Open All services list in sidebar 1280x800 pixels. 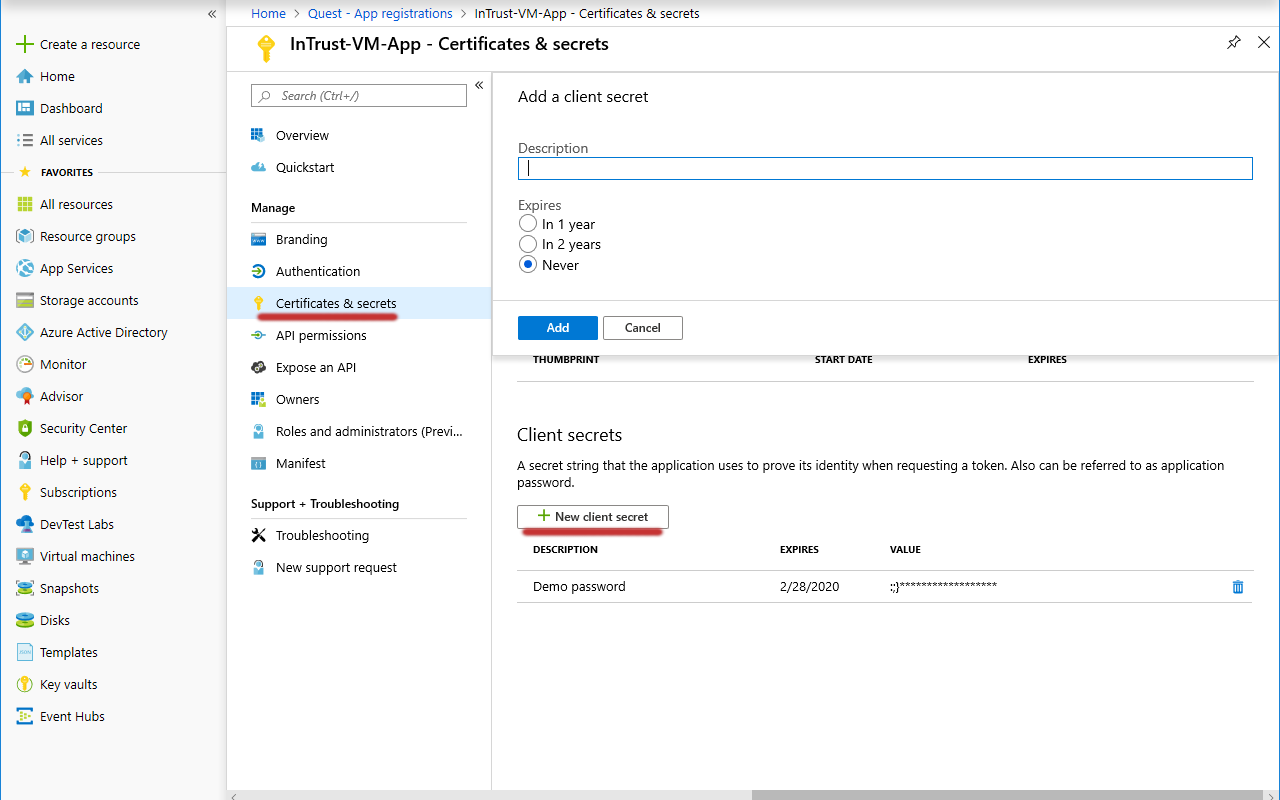click(71, 140)
